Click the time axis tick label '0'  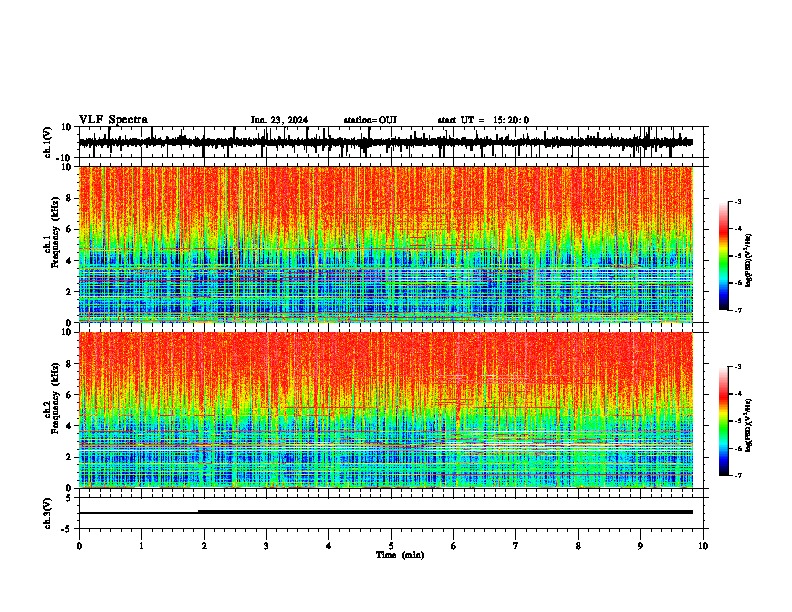click(79, 546)
